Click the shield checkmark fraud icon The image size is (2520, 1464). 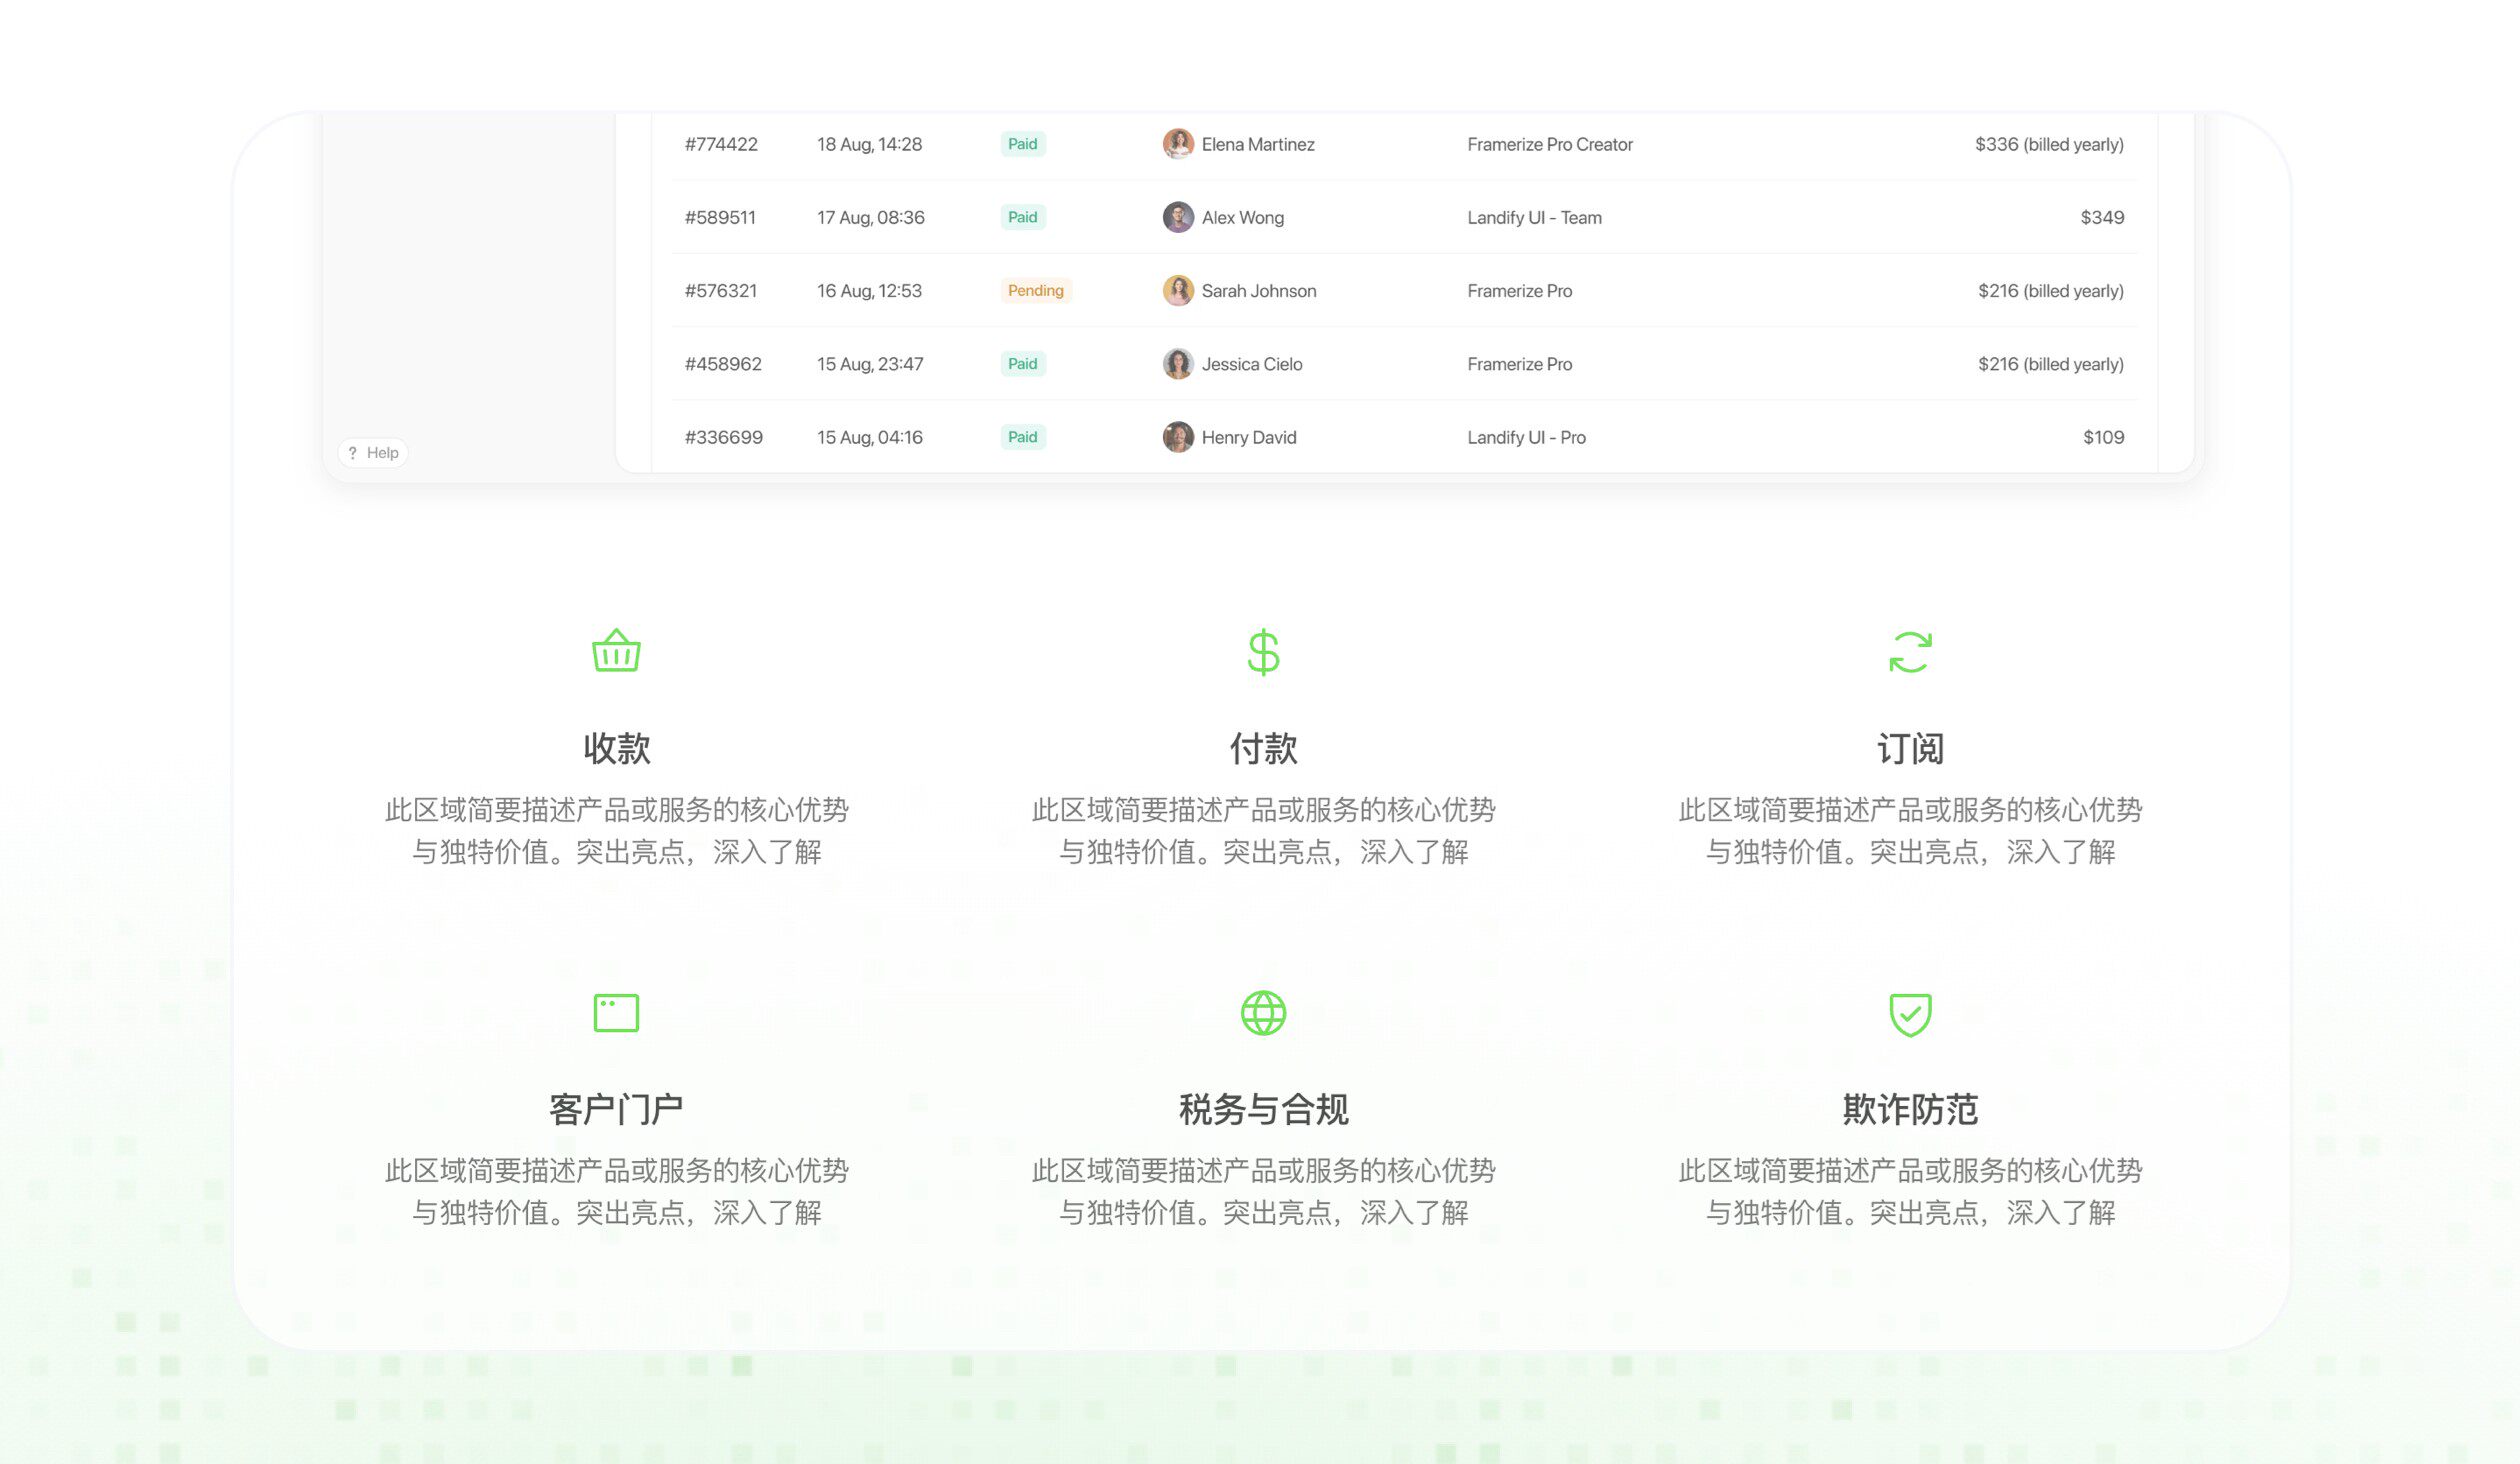tap(1909, 1014)
